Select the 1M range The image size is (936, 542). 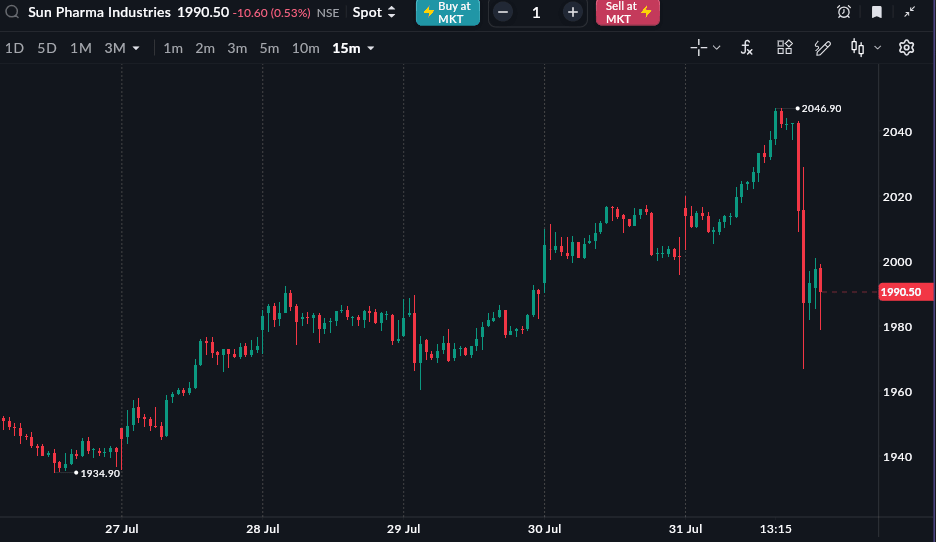point(81,48)
